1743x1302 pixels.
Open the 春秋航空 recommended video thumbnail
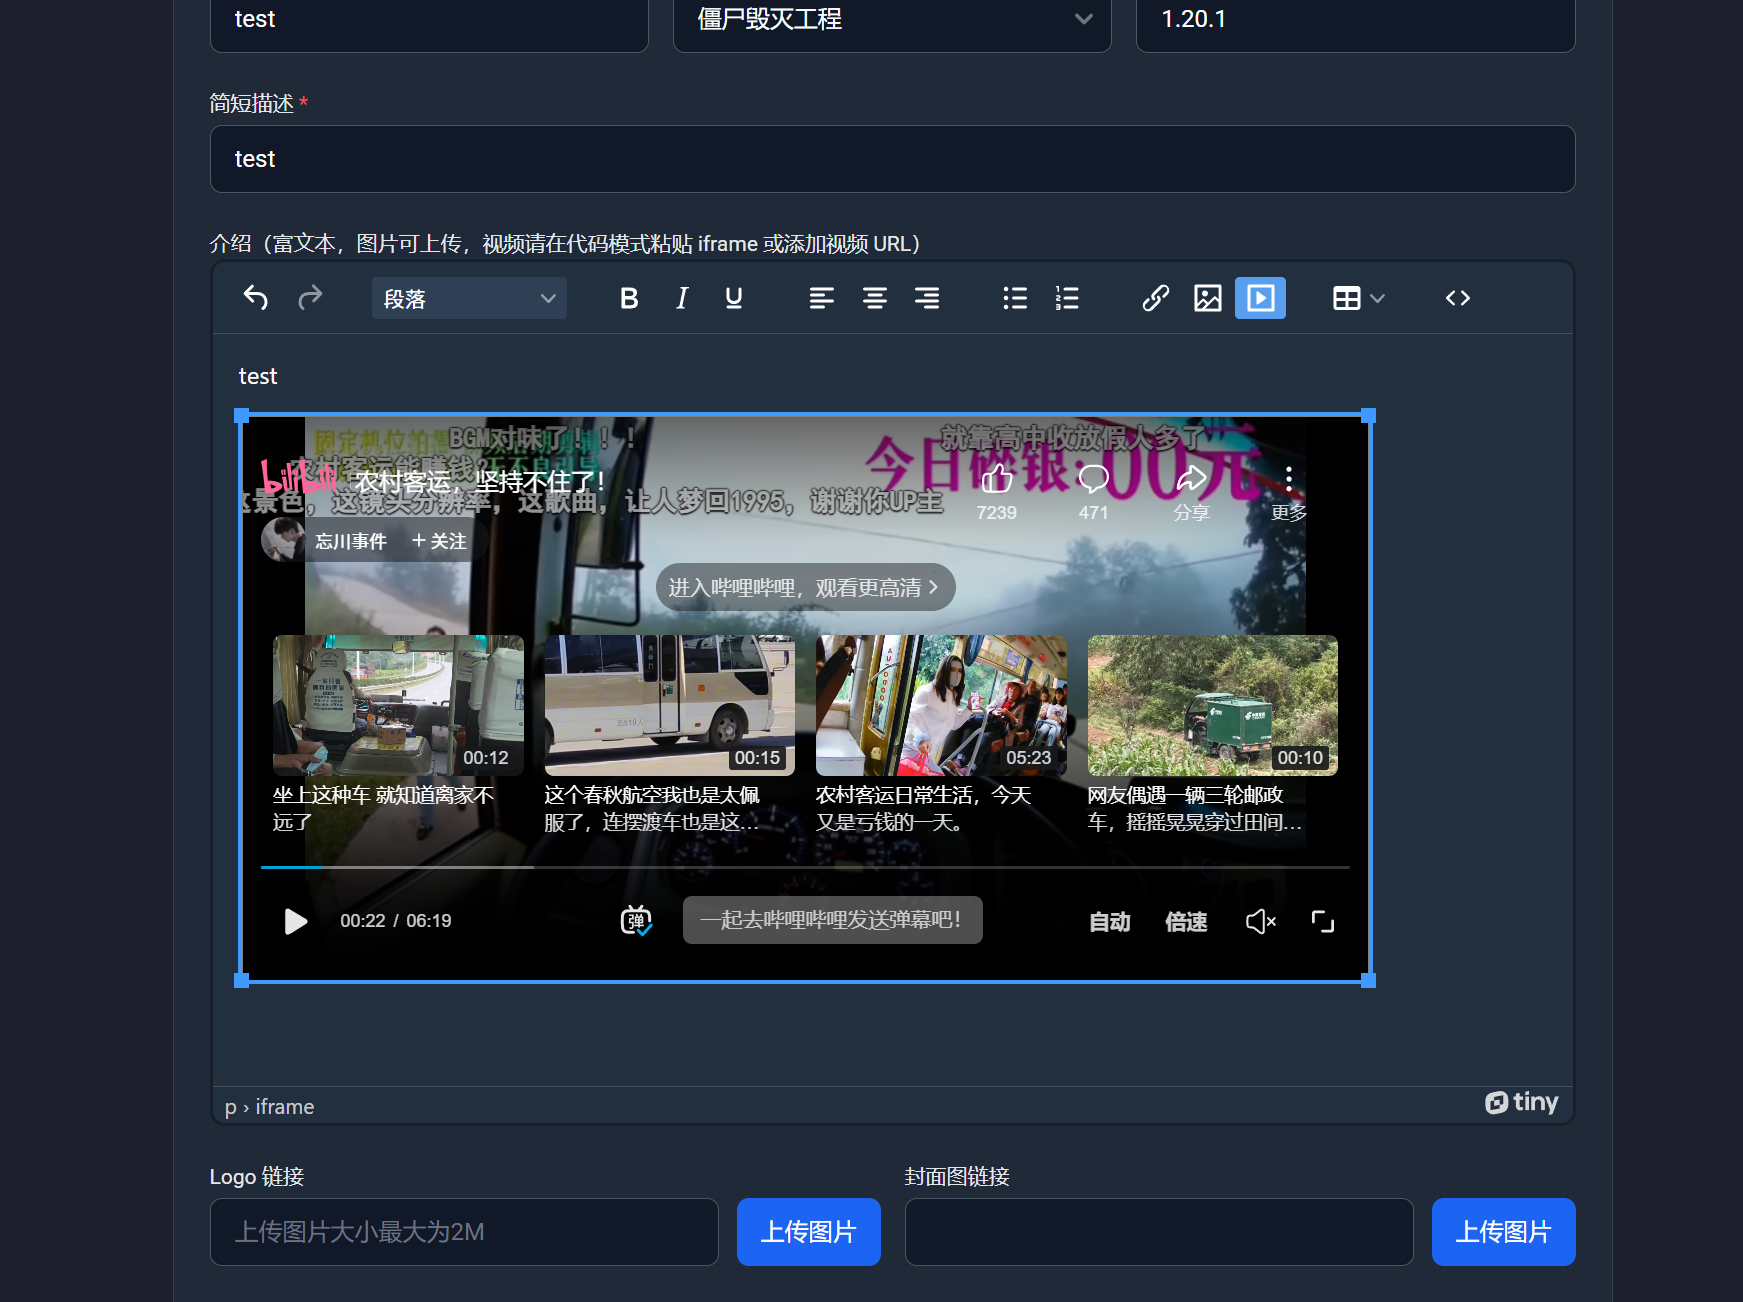(x=670, y=705)
